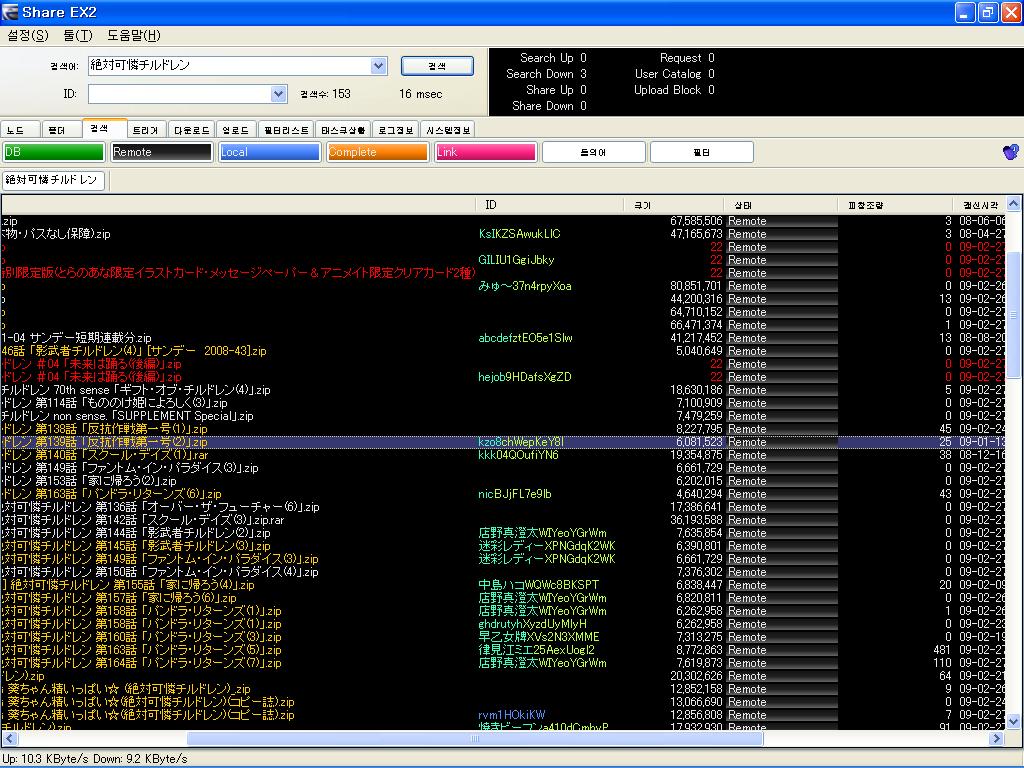Open the 툴(T) menu
This screenshot has width=1024, height=768.
(78, 35)
